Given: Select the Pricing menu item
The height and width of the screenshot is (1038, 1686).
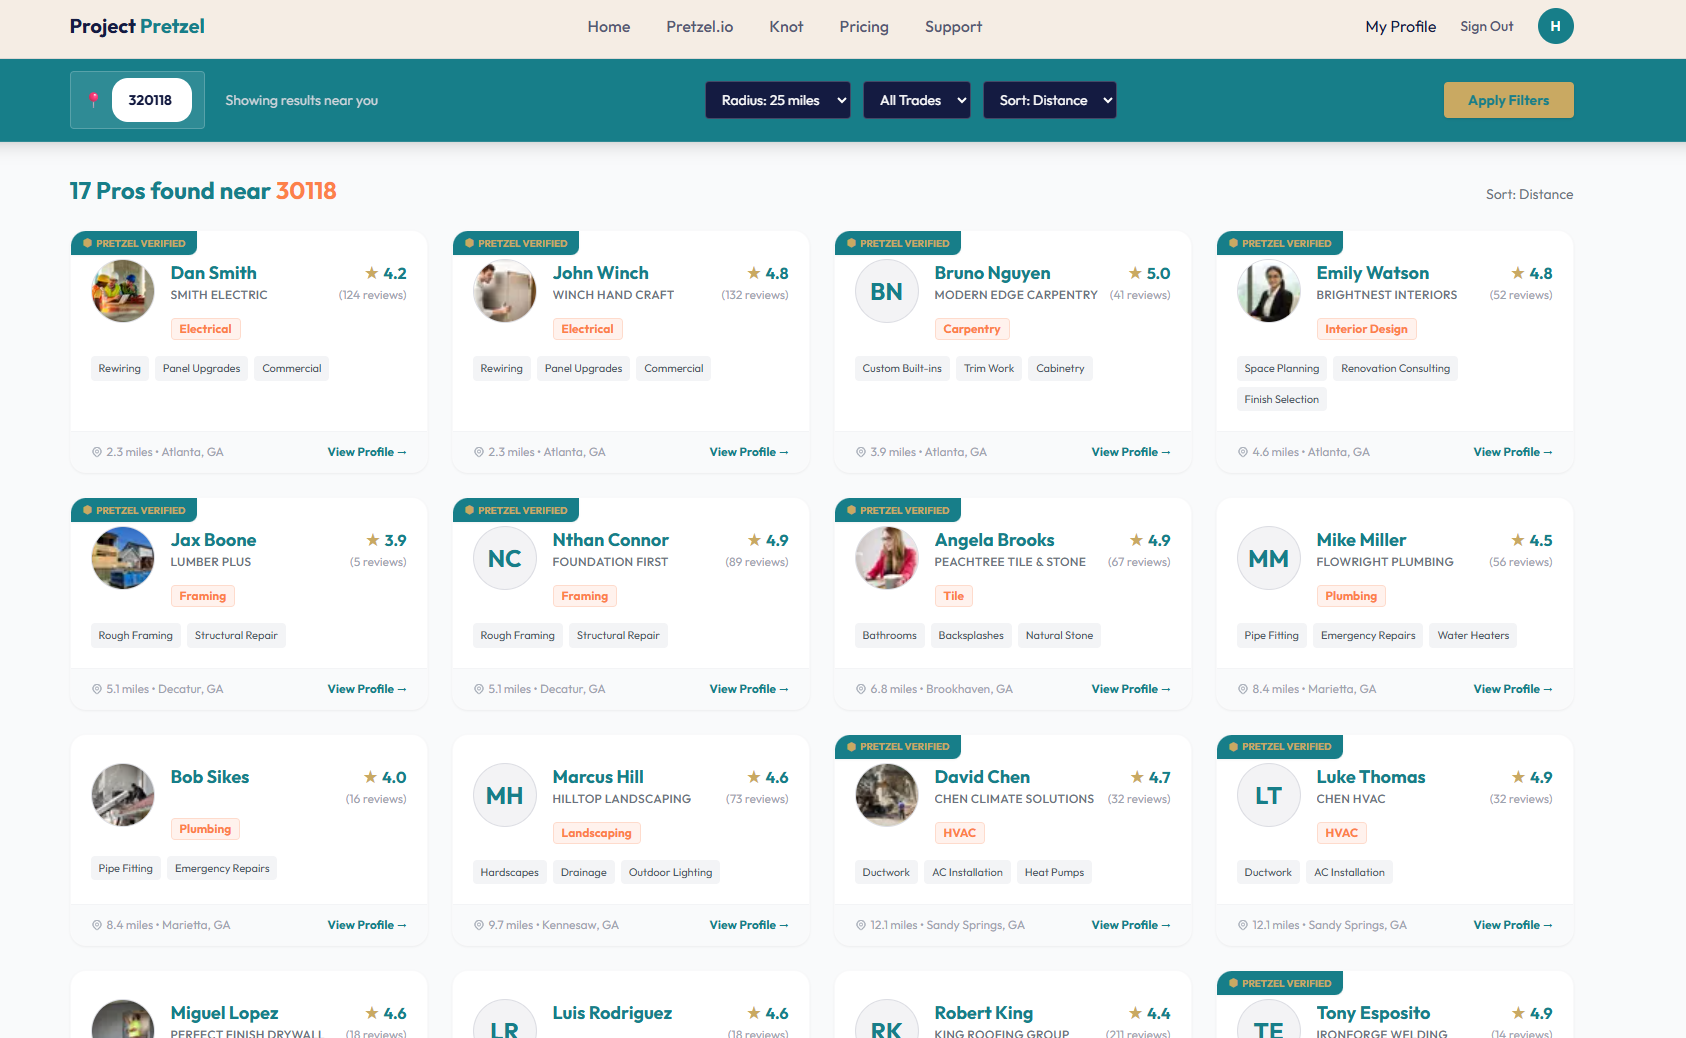Looking at the screenshot, I should click(x=863, y=27).
